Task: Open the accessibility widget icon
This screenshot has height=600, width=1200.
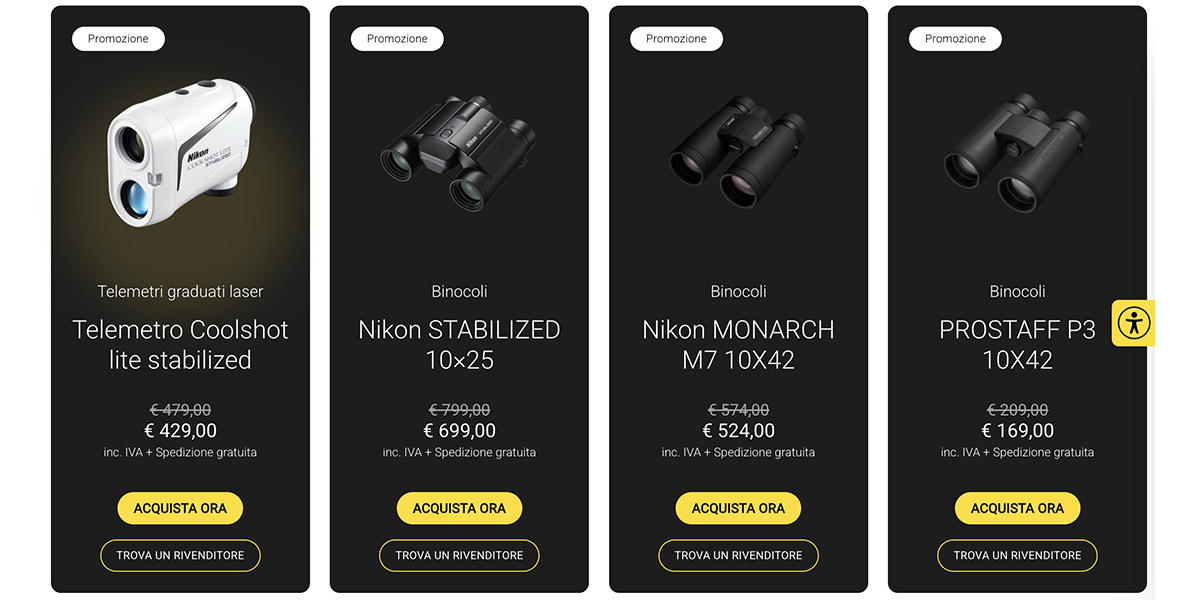Action: click(x=1134, y=323)
